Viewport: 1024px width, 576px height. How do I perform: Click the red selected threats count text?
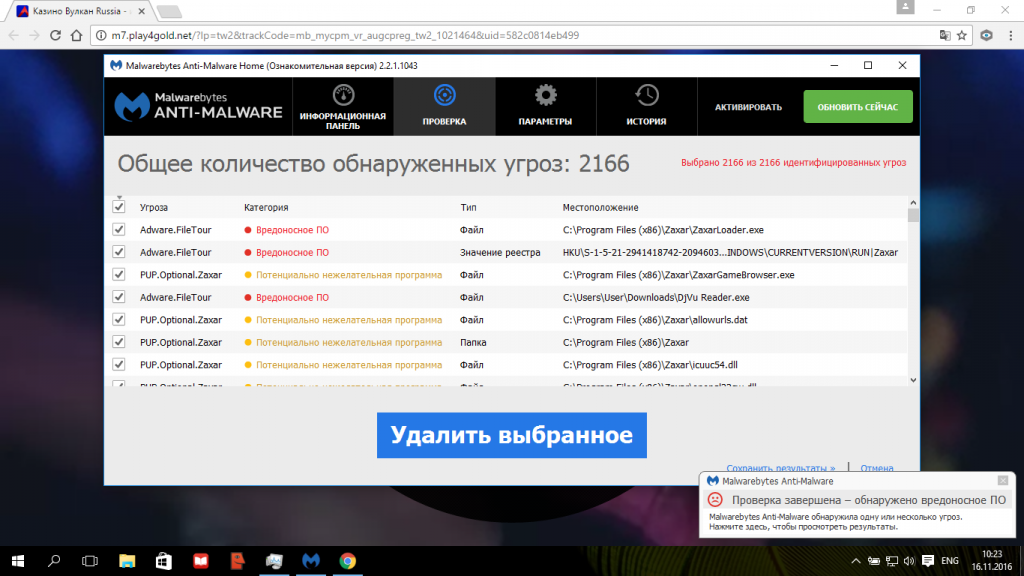click(793, 163)
